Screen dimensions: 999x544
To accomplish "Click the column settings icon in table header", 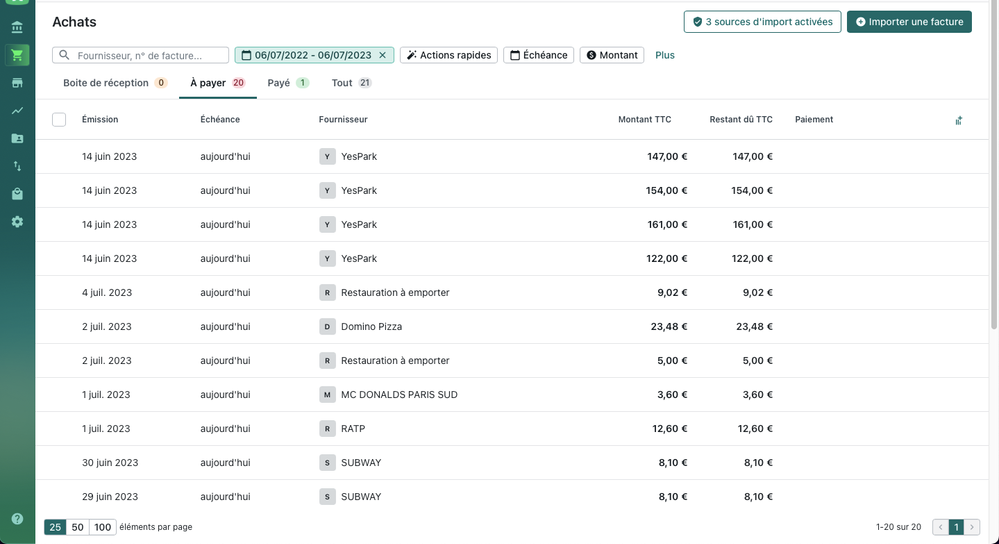I will click(x=958, y=120).
